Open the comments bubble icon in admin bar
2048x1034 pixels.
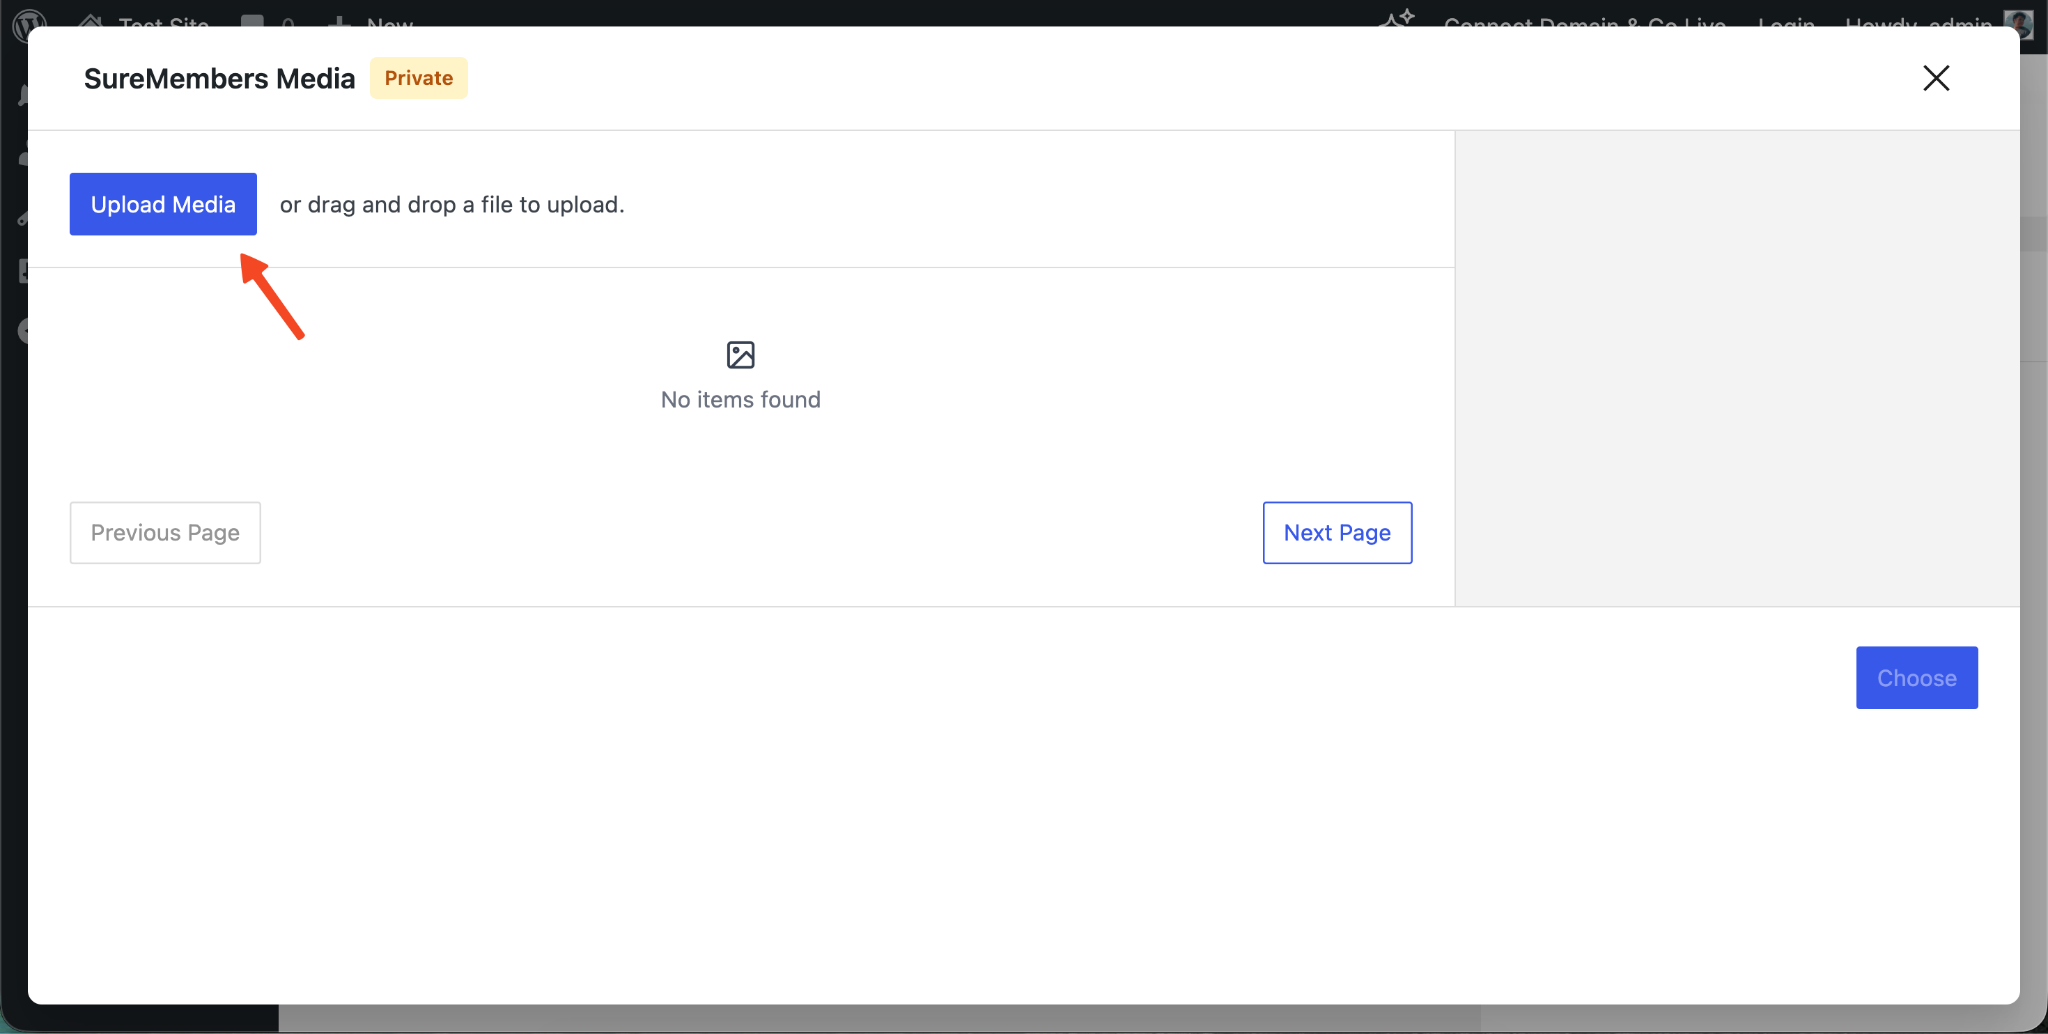pyautogui.click(x=253, y=20)
